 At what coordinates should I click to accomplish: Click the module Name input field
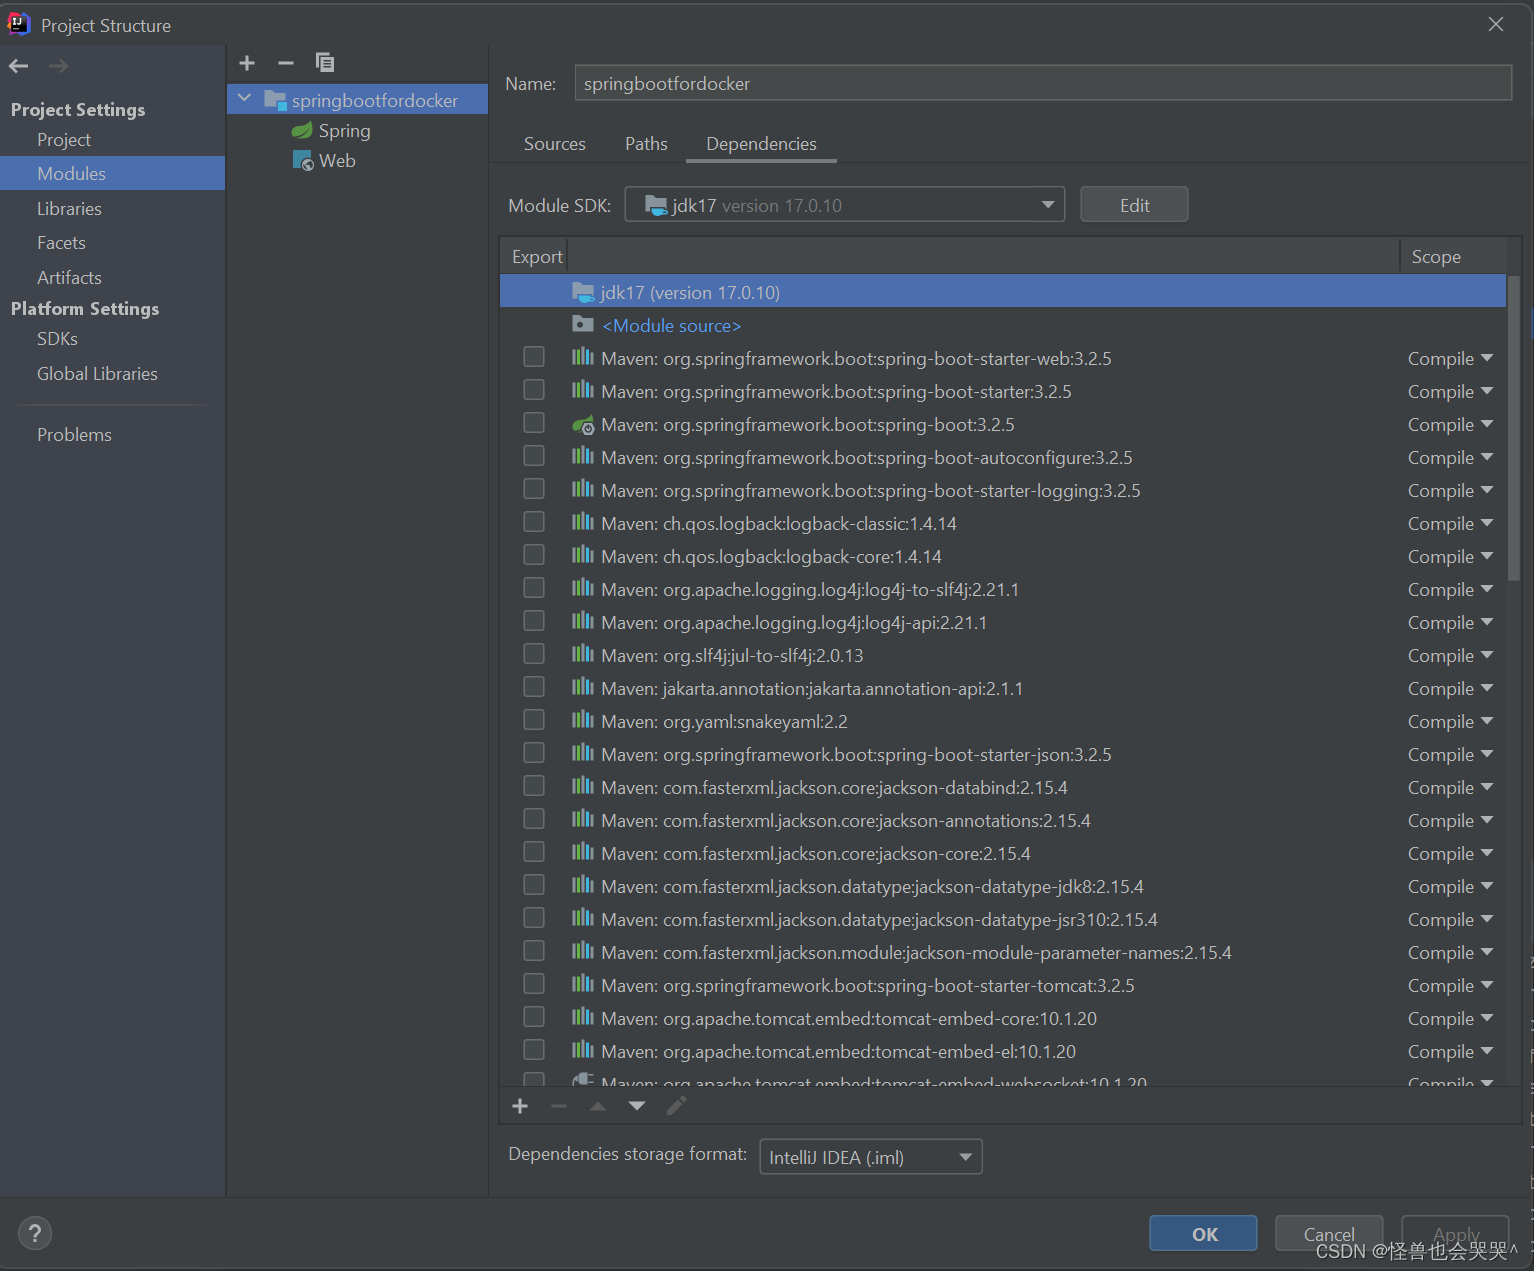tap(1043, 83)
